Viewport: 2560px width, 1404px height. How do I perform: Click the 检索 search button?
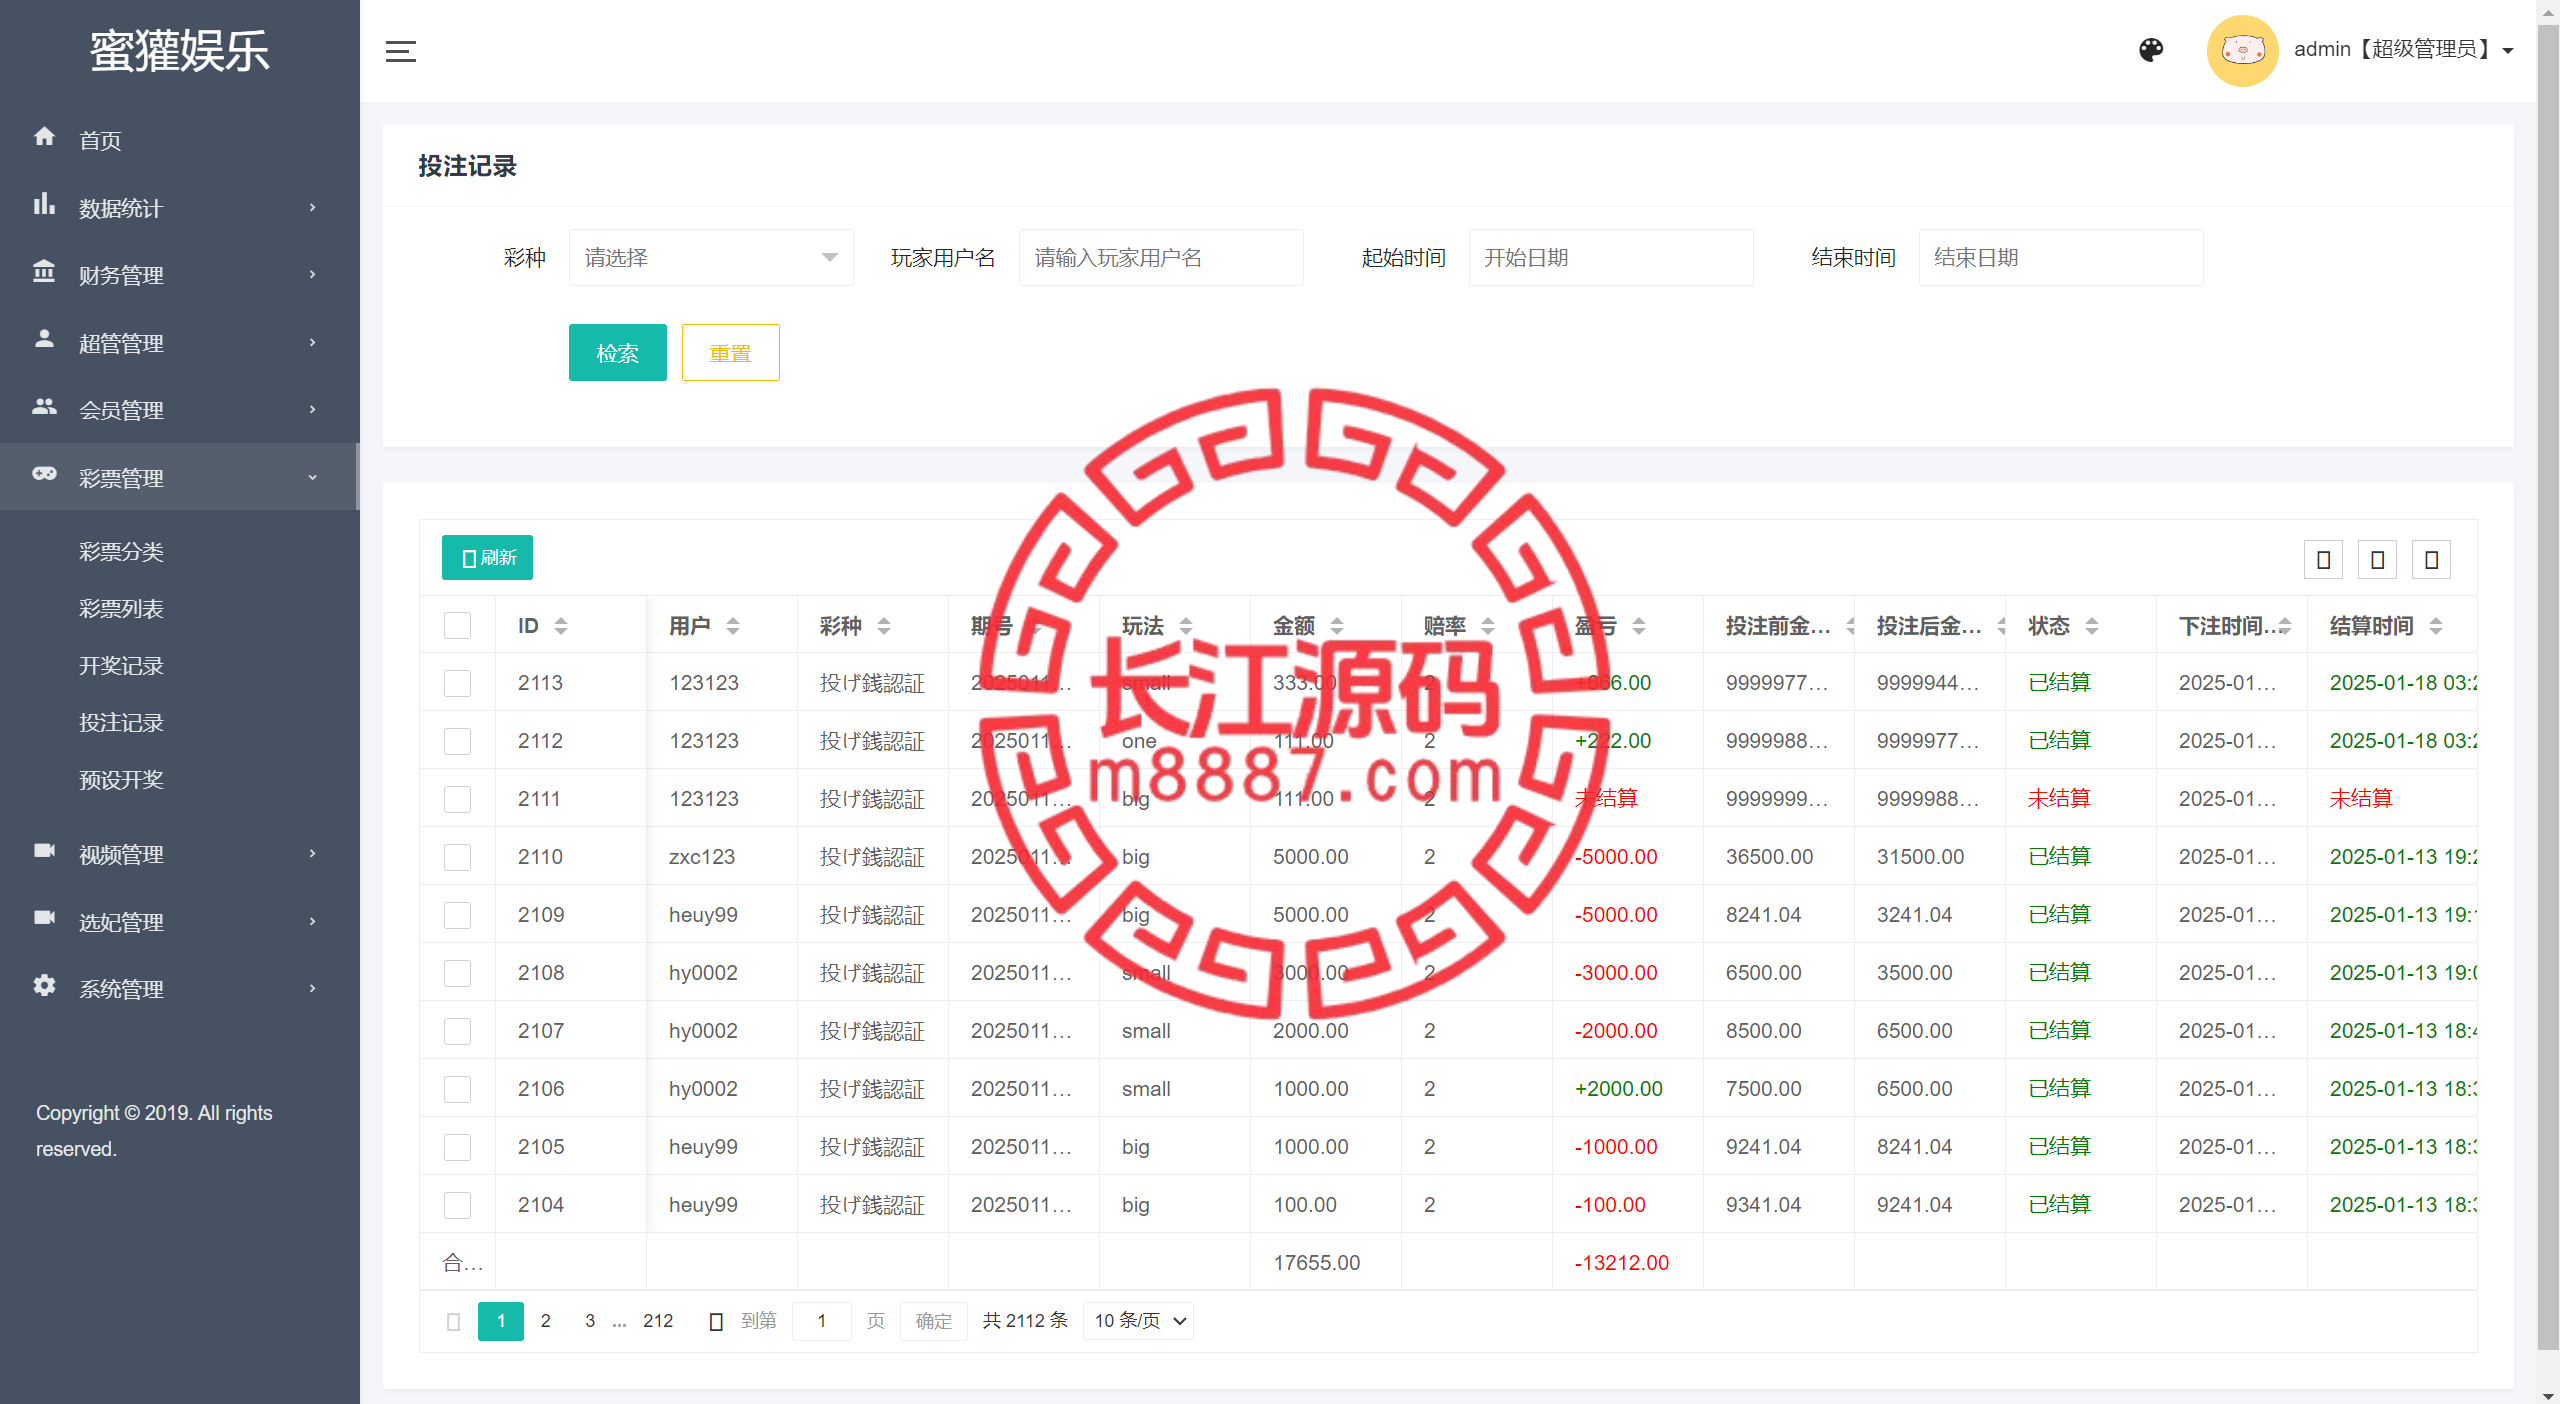coord(617,353)
